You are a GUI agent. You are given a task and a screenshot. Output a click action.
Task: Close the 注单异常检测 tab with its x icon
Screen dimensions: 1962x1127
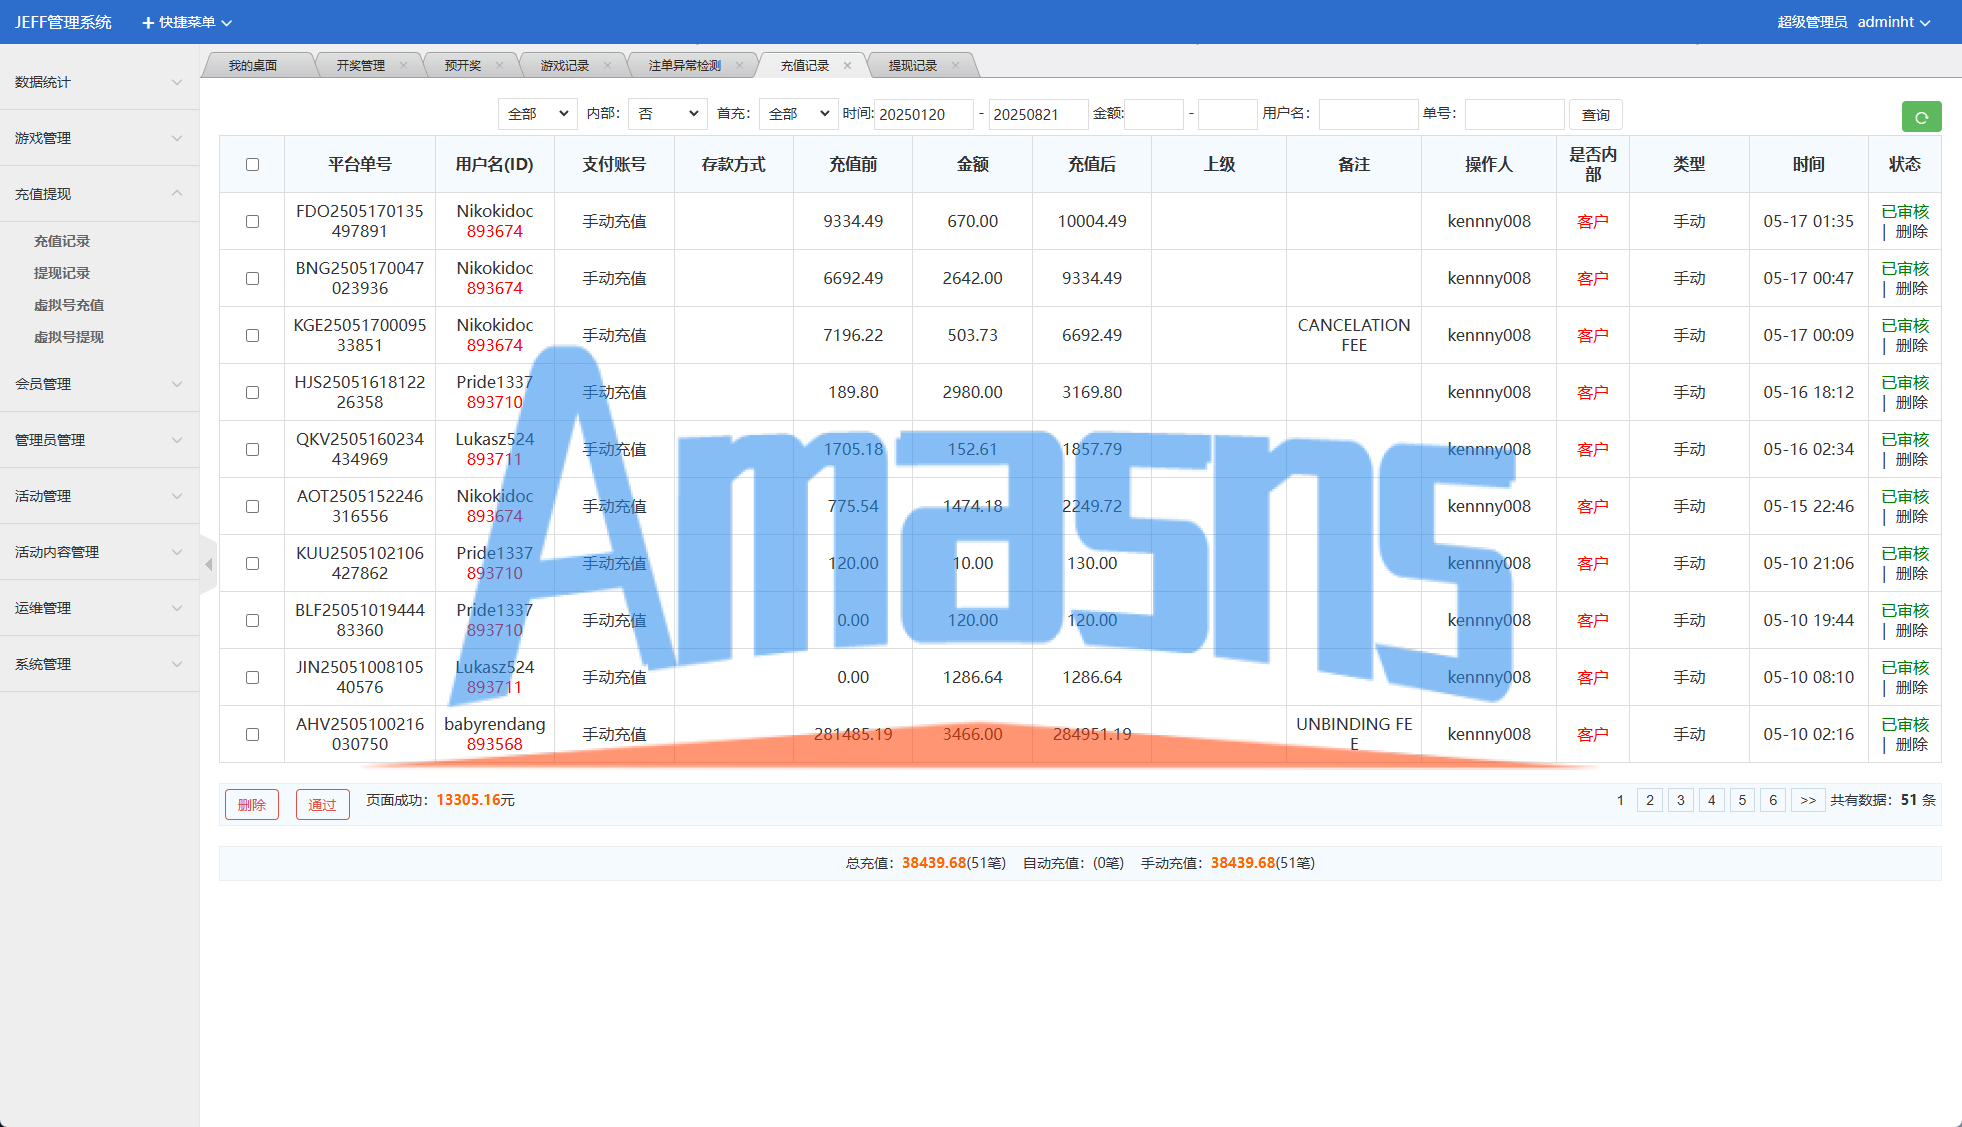(739, 66)
